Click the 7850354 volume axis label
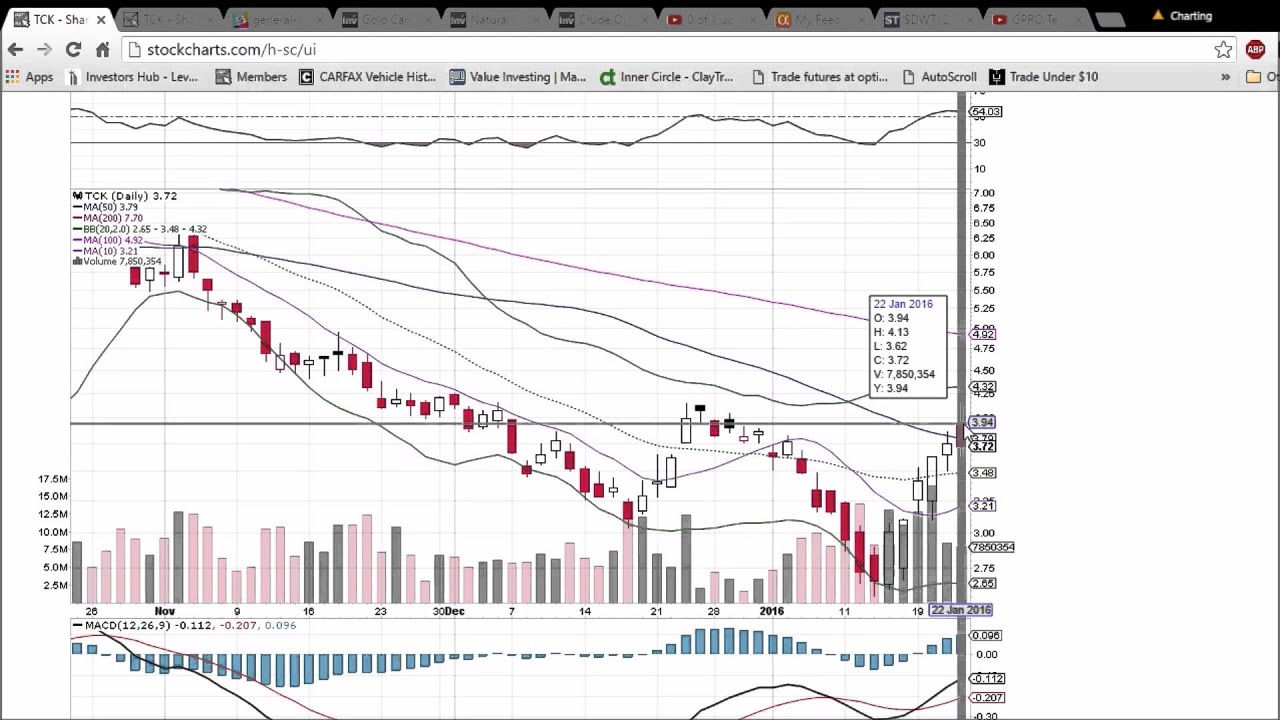 (993, 547)
